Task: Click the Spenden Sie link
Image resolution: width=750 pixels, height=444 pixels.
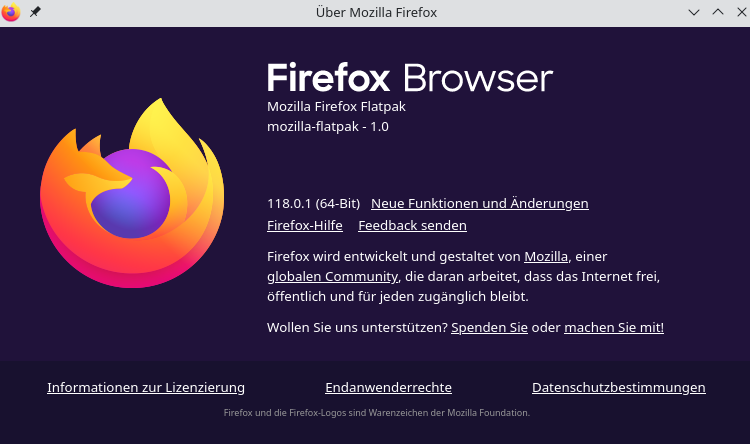Action: pos(489,328)
